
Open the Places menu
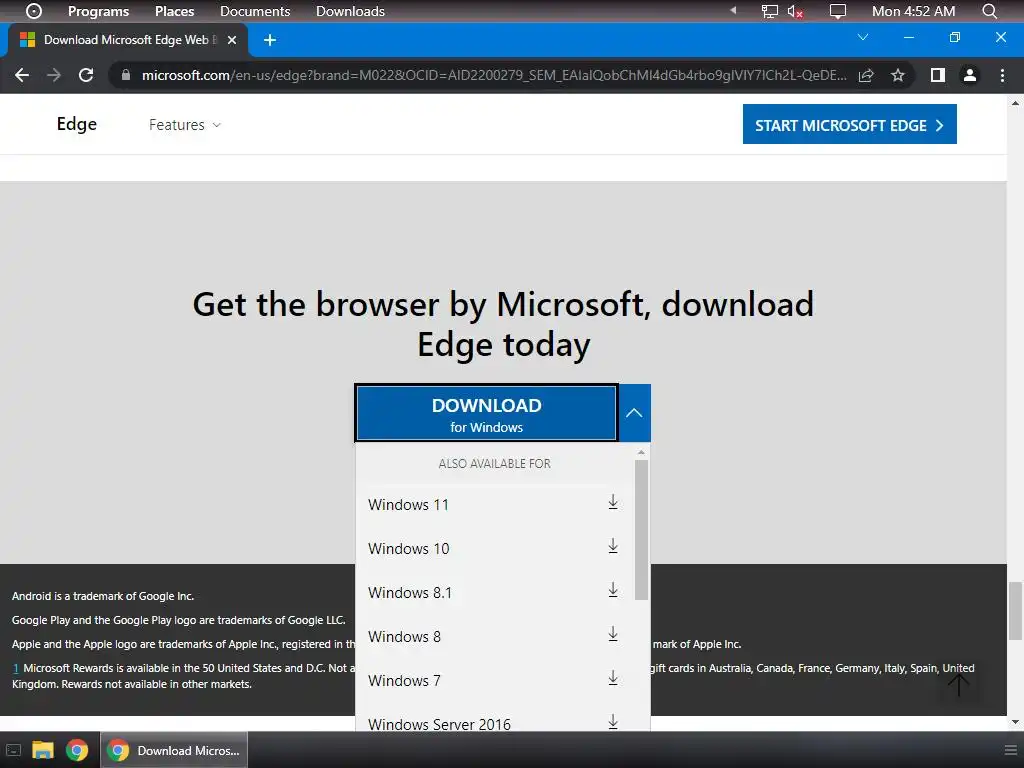[x=174, y=11]
